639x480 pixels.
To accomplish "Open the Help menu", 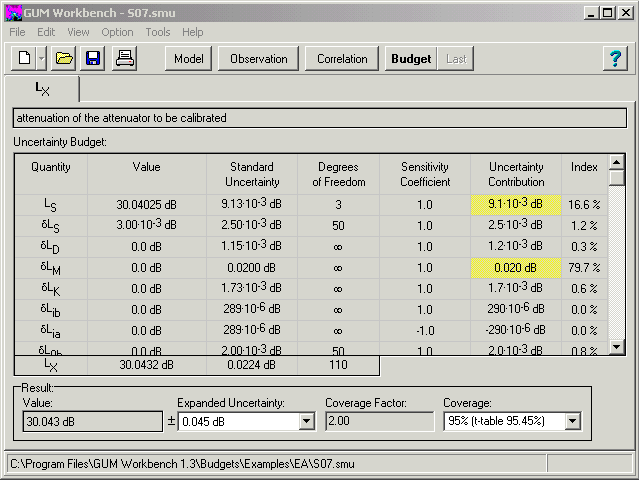I will (192, 32).
